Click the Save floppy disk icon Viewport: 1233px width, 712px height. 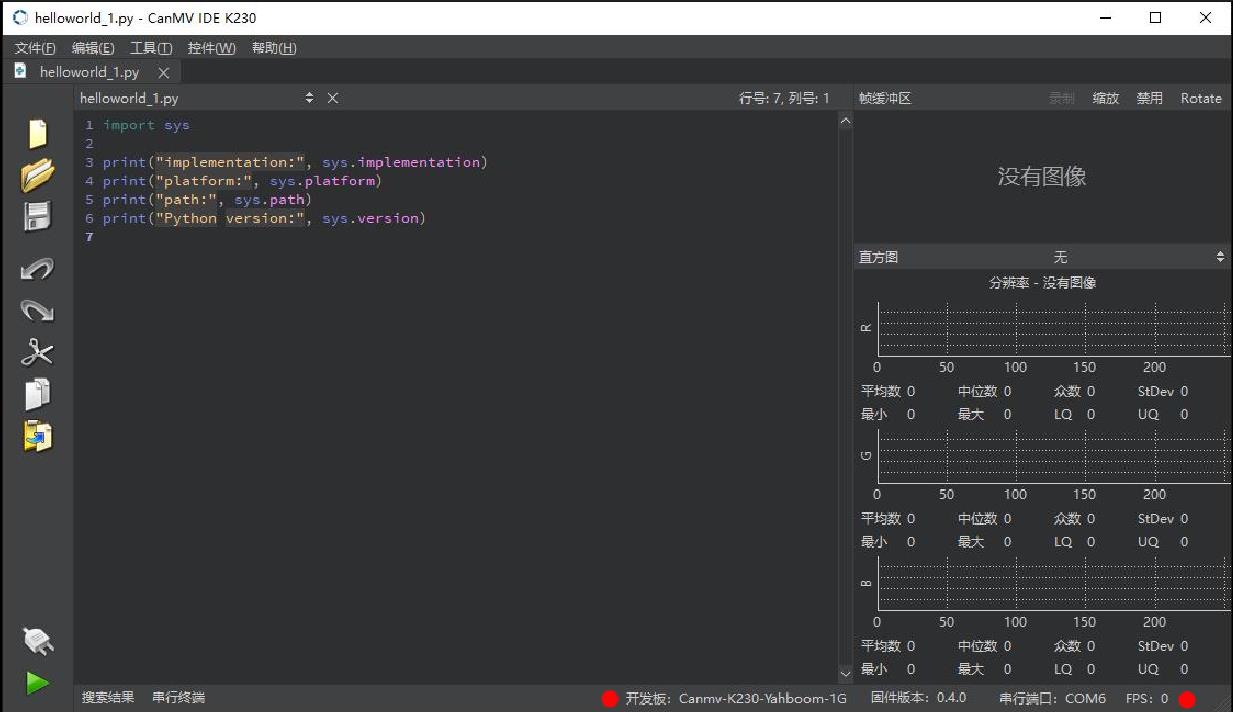(37, 217)
